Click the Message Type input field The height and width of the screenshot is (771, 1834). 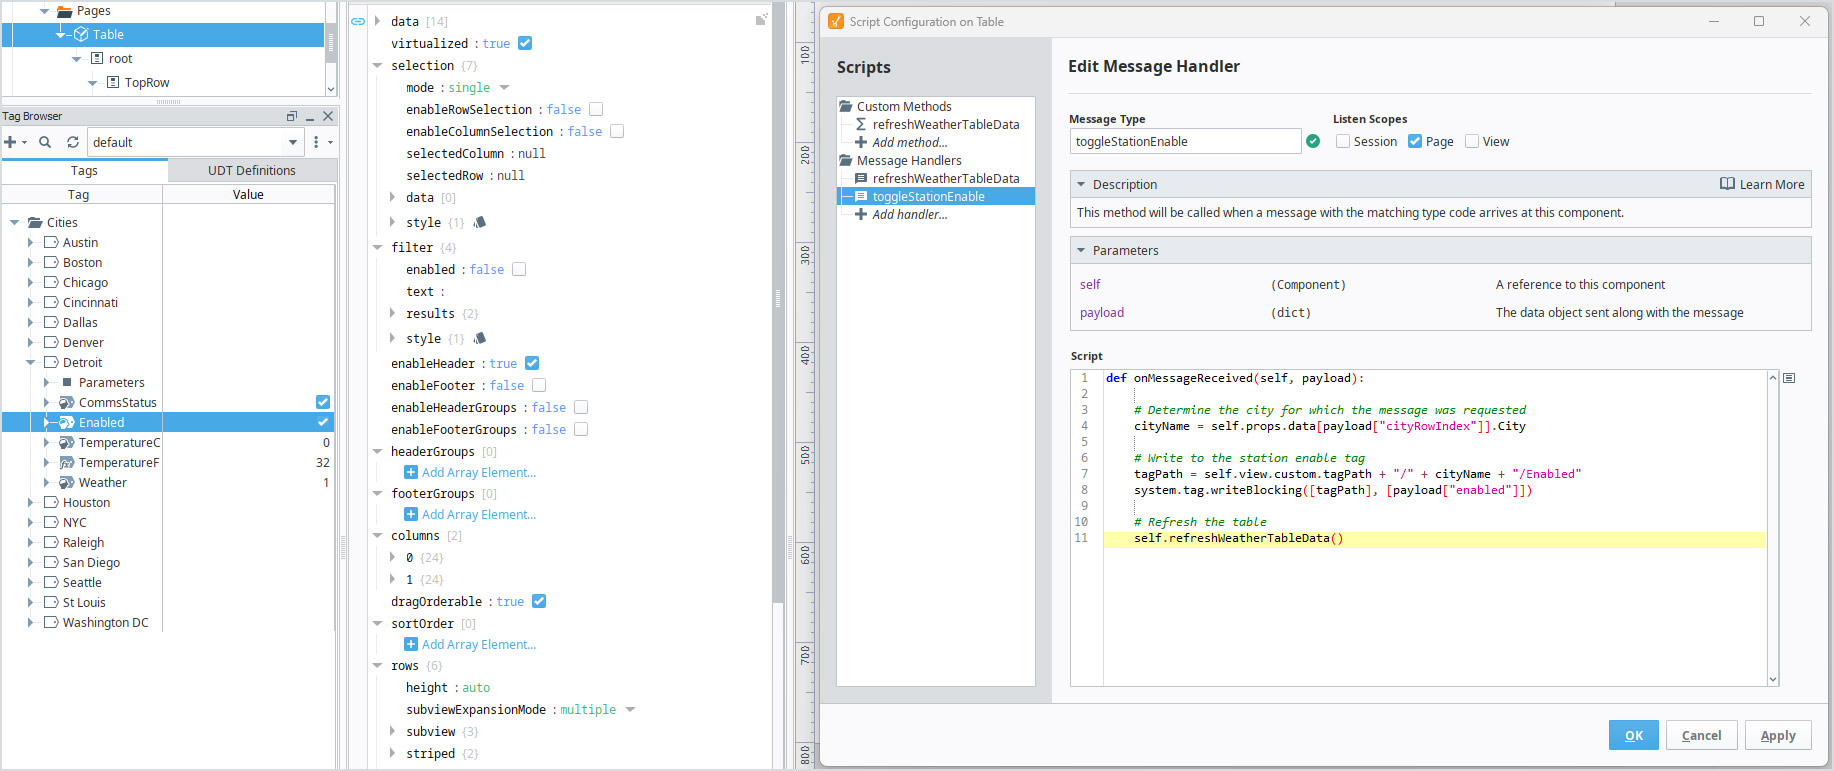(x=1184, y=141)
